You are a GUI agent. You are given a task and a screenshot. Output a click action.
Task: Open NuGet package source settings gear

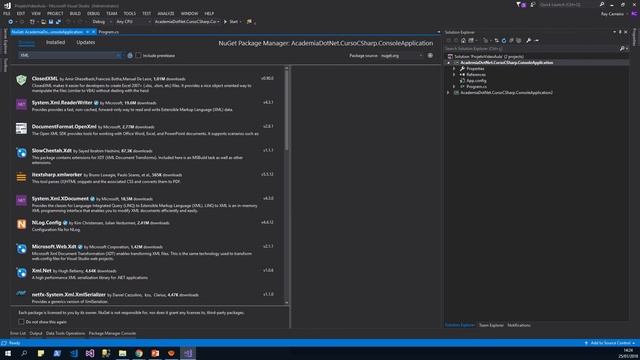[430, 56]
